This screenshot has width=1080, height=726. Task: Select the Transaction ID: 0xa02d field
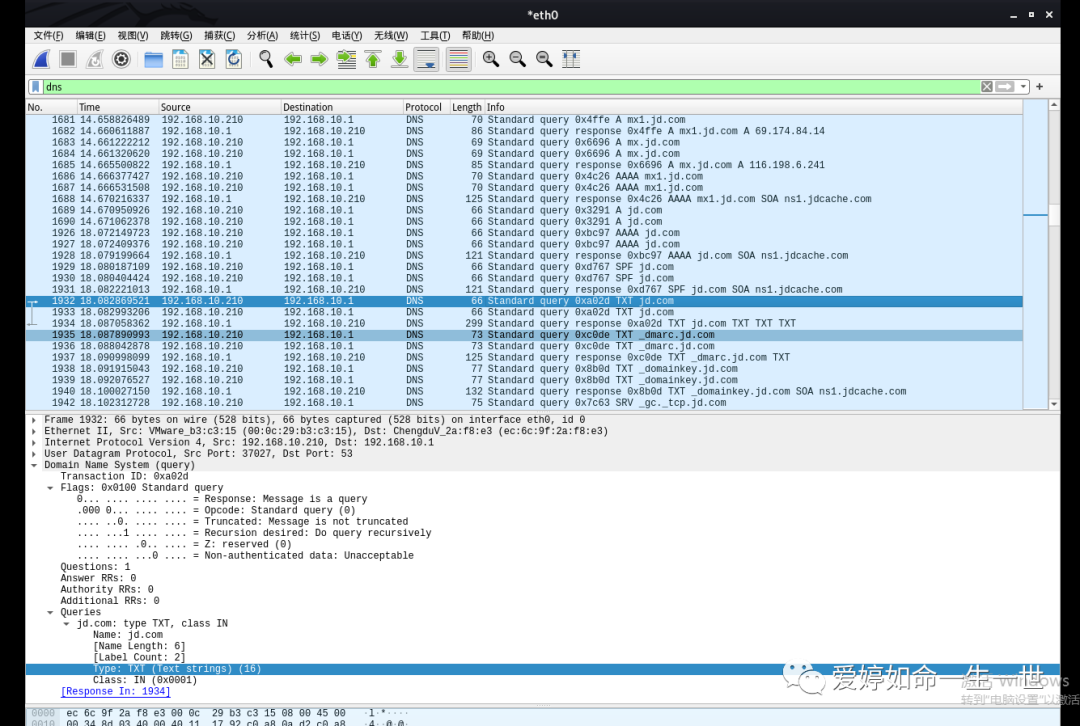[124, 477]
